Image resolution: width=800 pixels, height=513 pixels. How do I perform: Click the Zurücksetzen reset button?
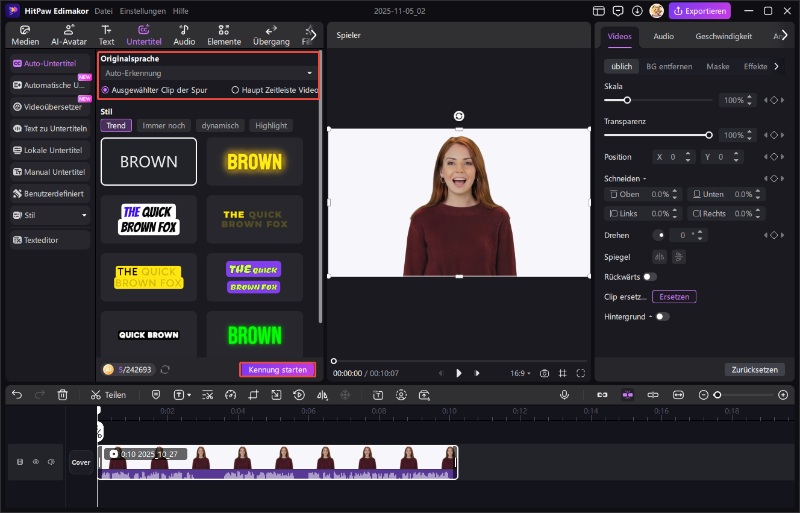(x=754, y=369)
